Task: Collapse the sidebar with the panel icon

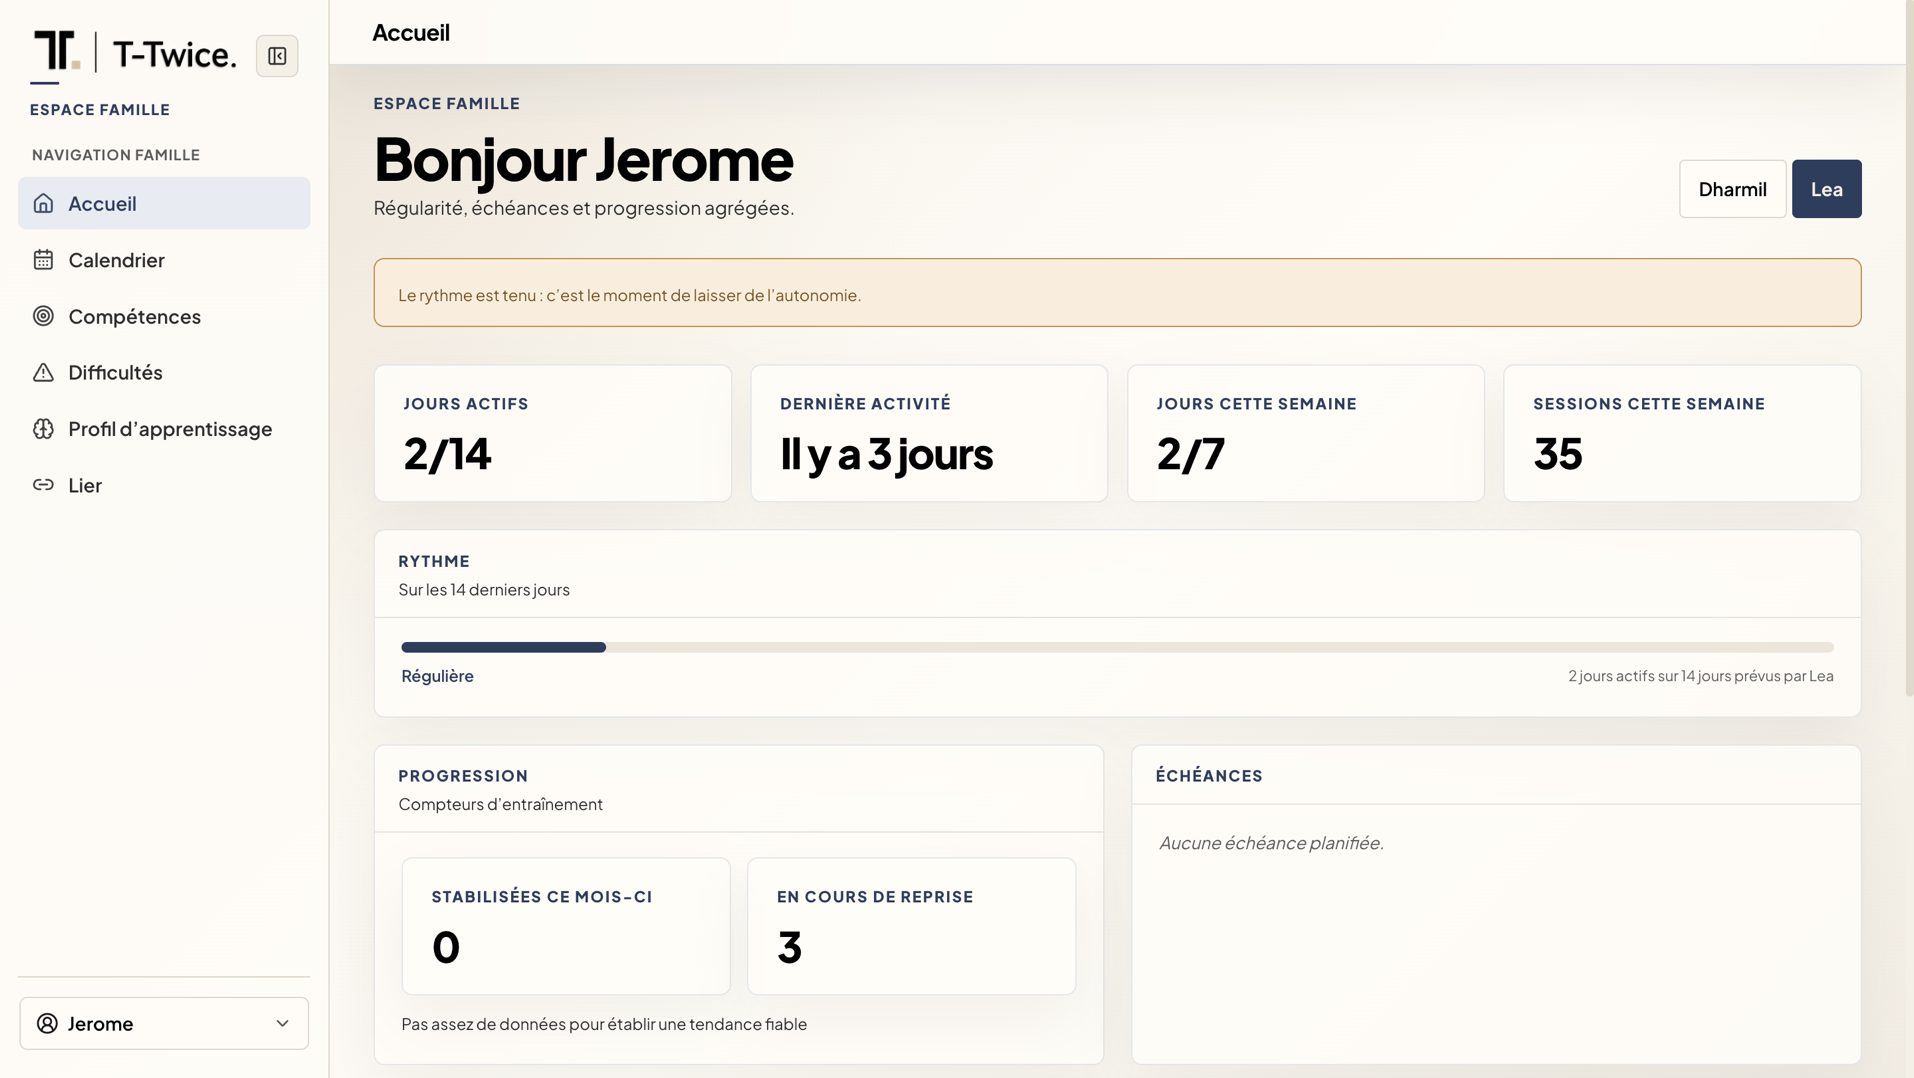Action: pos(277,56)
